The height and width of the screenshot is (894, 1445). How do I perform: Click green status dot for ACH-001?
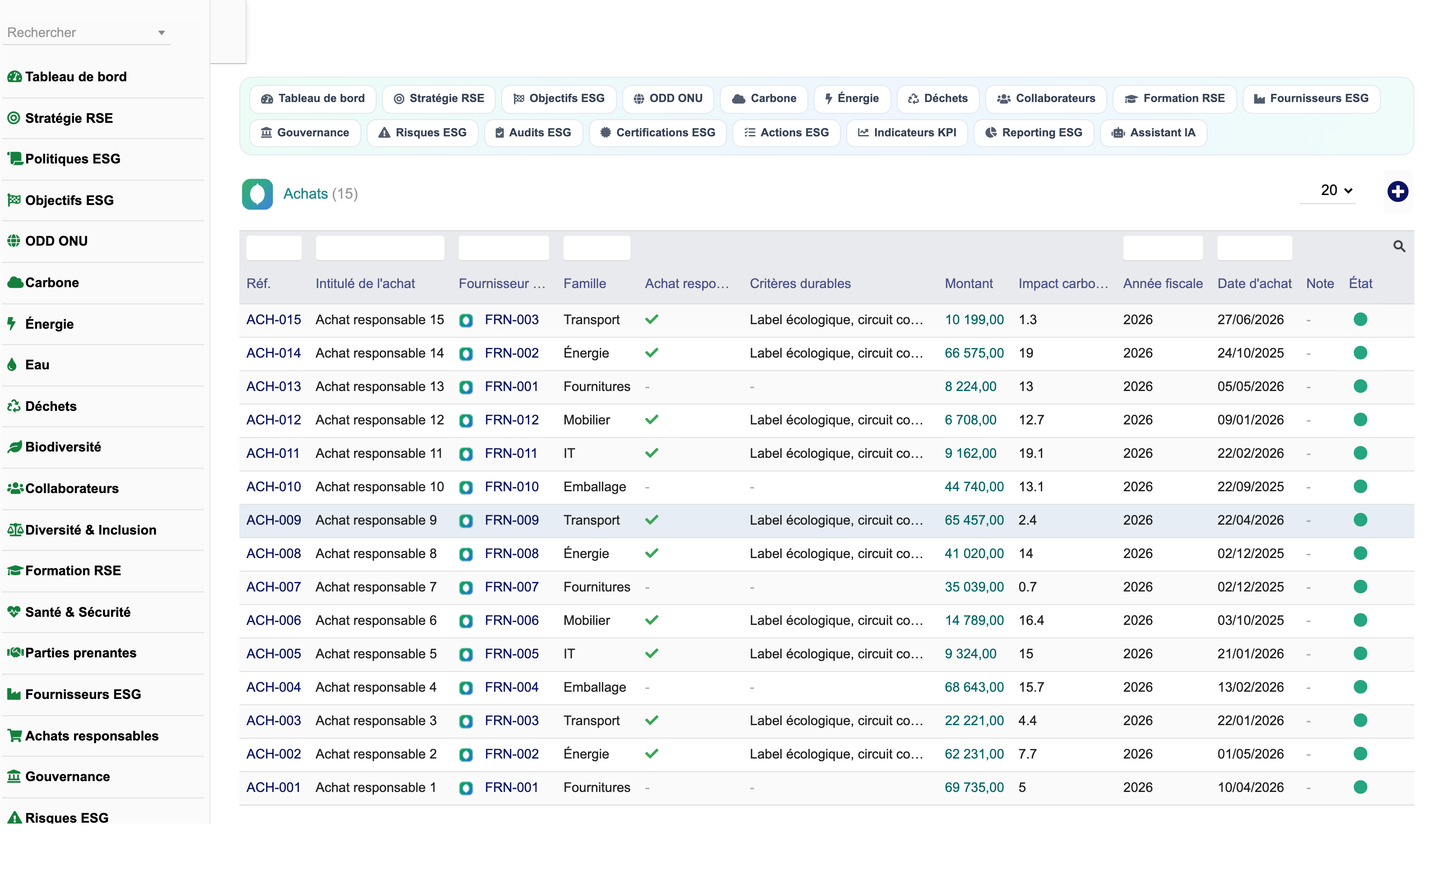coord(1360,787)
